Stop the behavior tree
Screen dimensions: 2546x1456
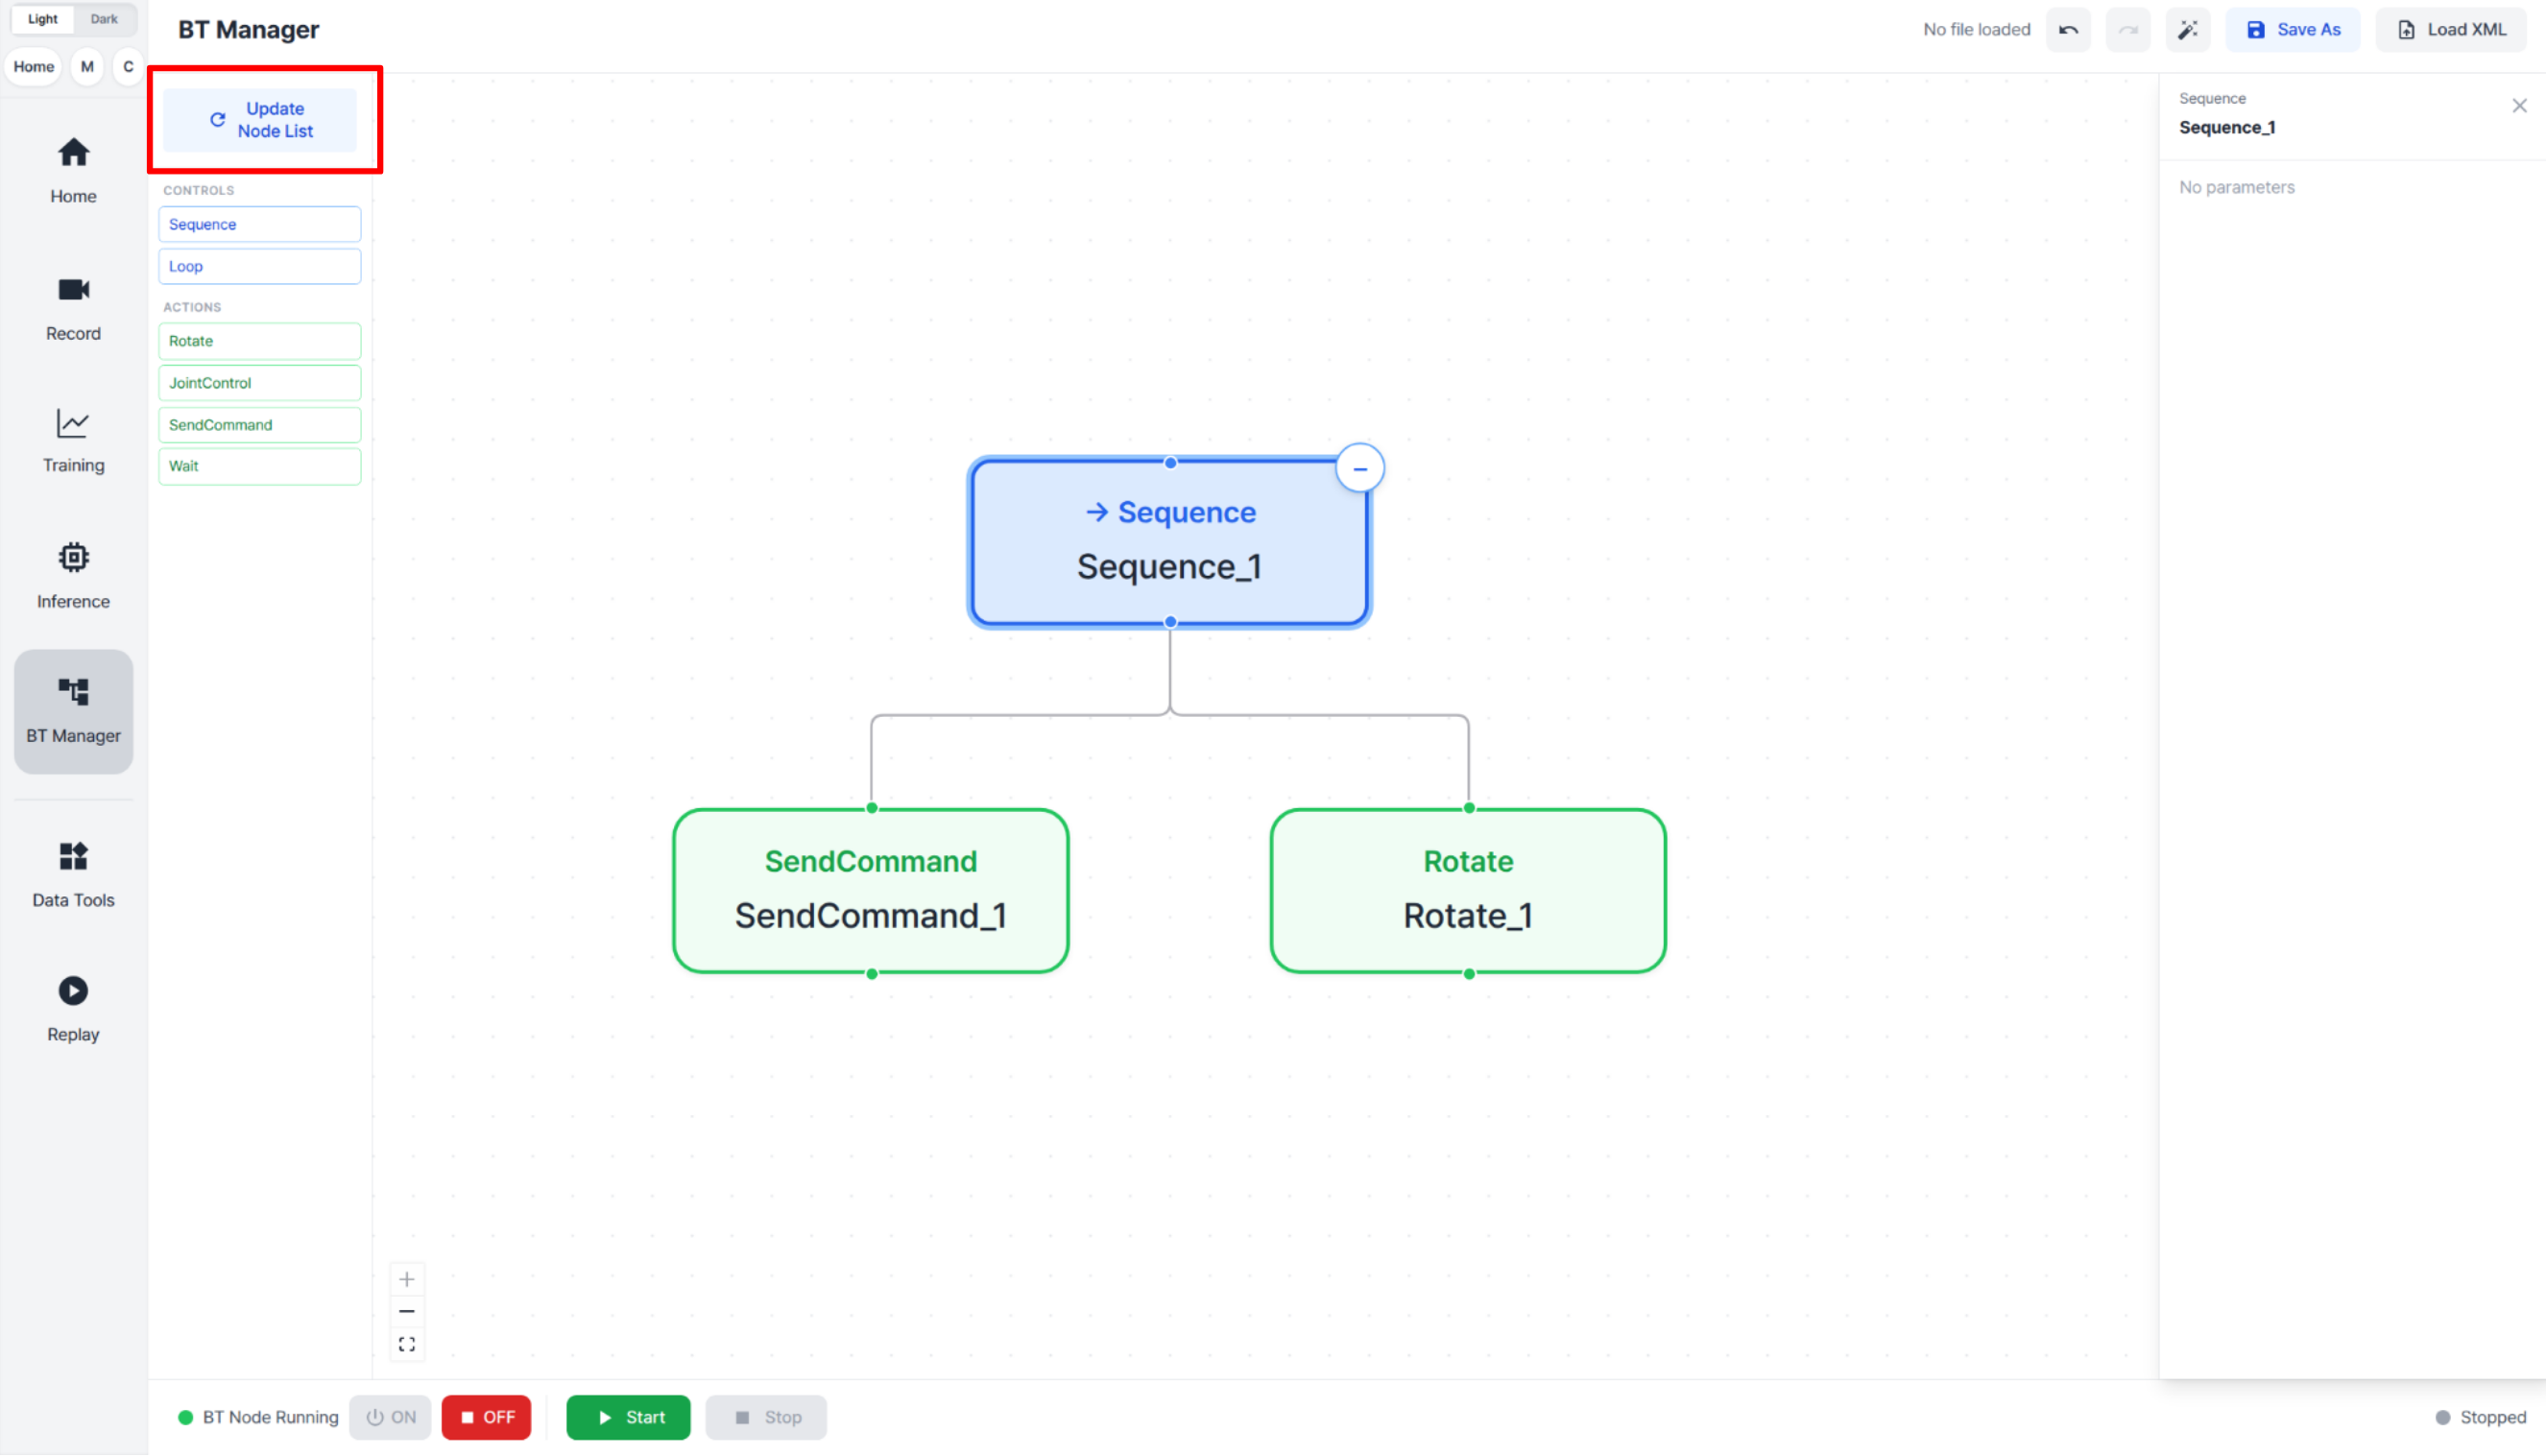(766, 1417)
